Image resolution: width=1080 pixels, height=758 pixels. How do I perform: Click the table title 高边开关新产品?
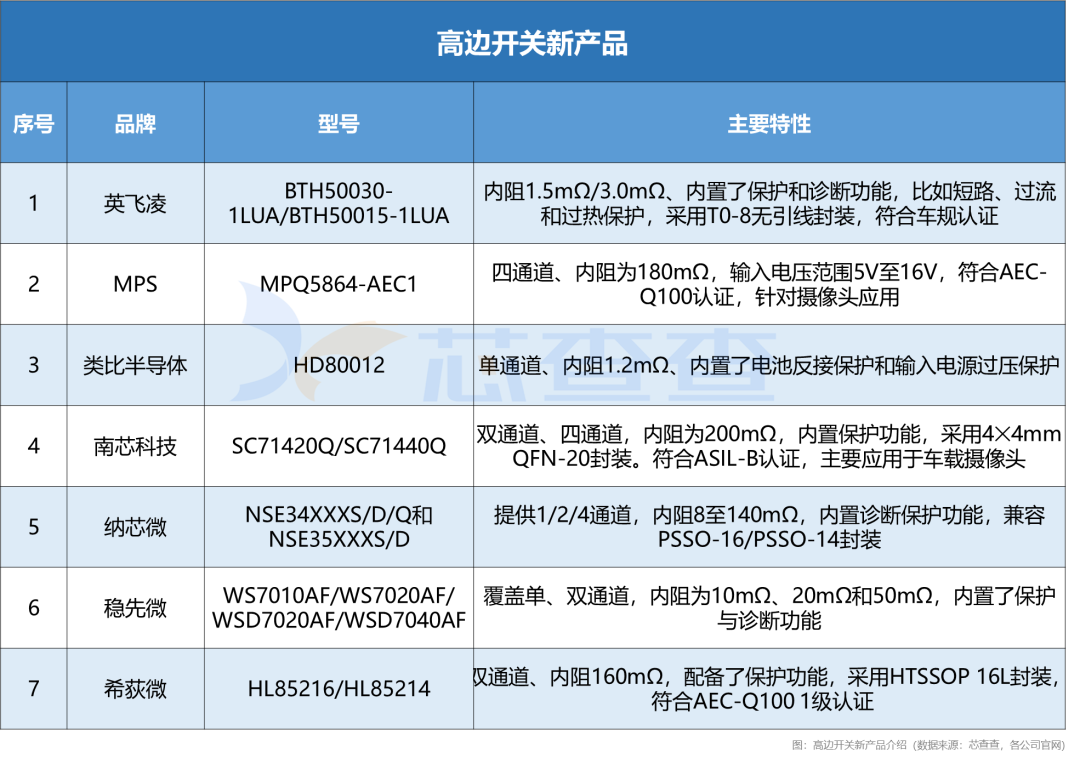(532, 44)
